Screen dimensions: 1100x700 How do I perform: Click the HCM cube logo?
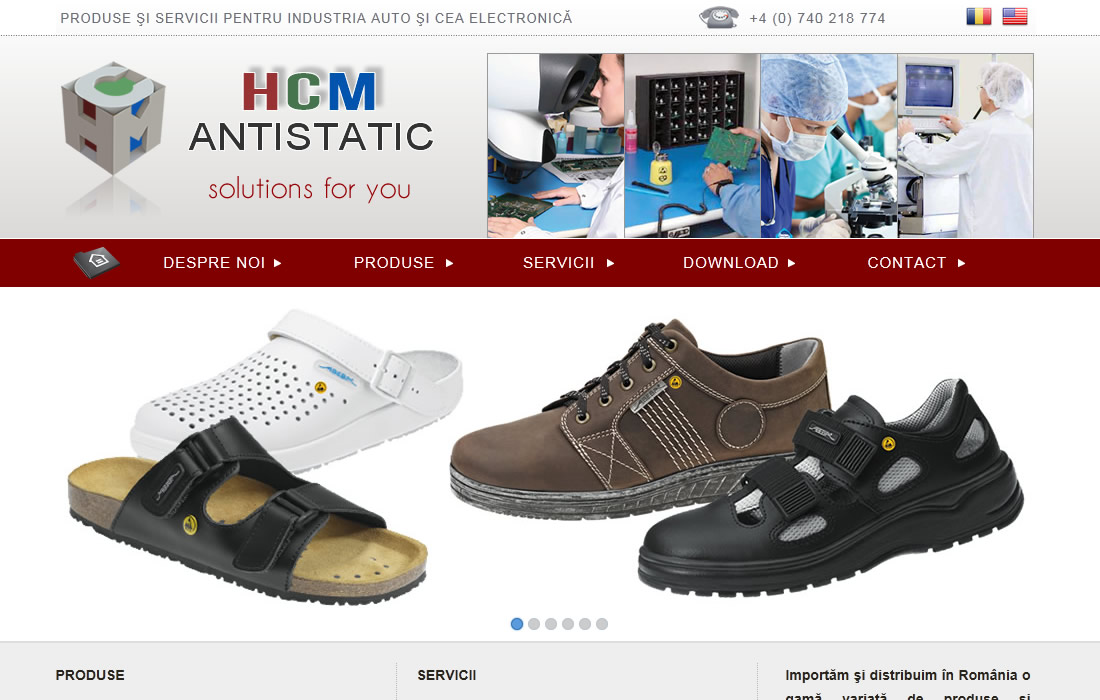[114, 119]
